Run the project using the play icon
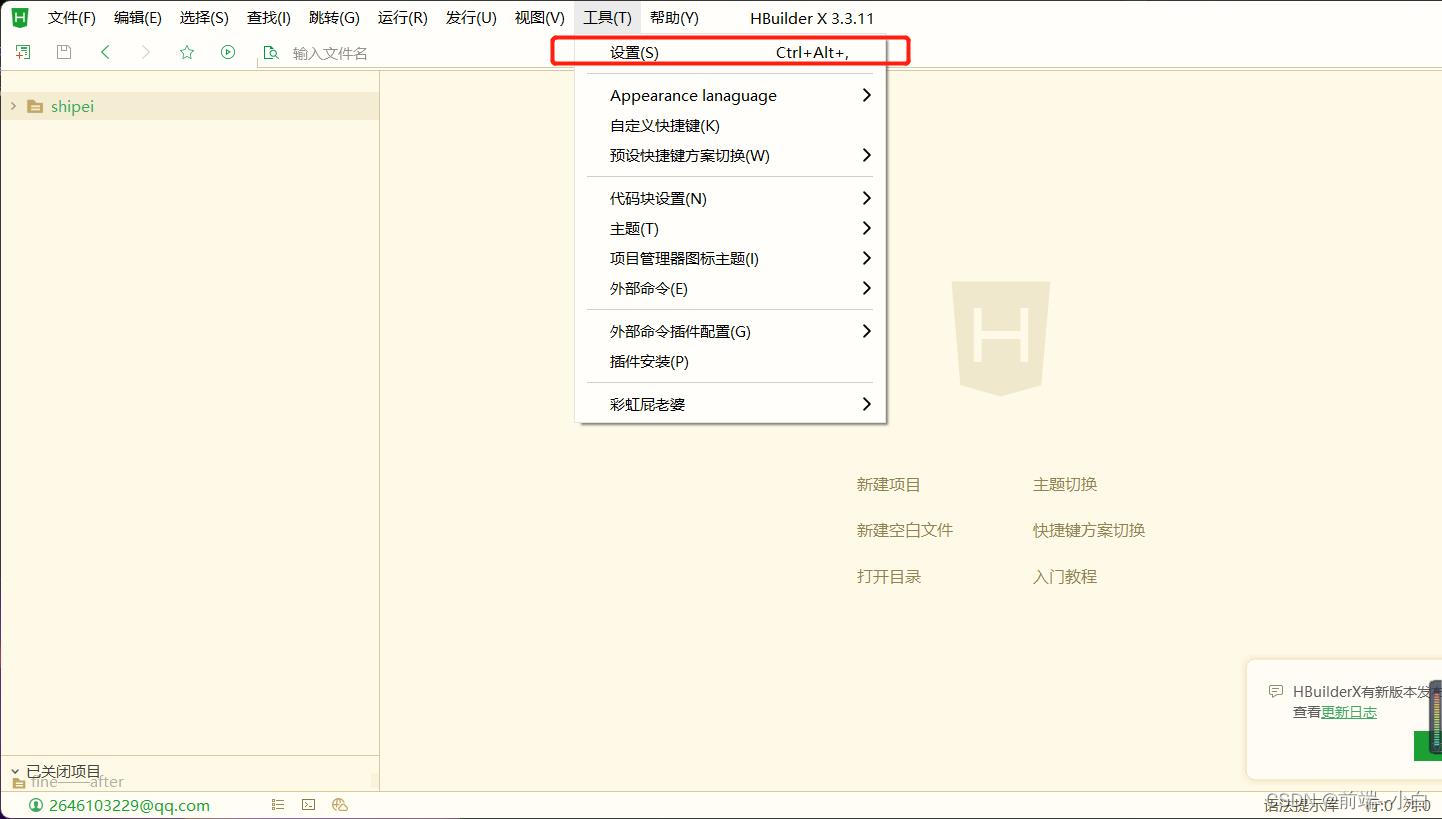1442x819 pixels. pyautogui.click(x=227, y=51)
